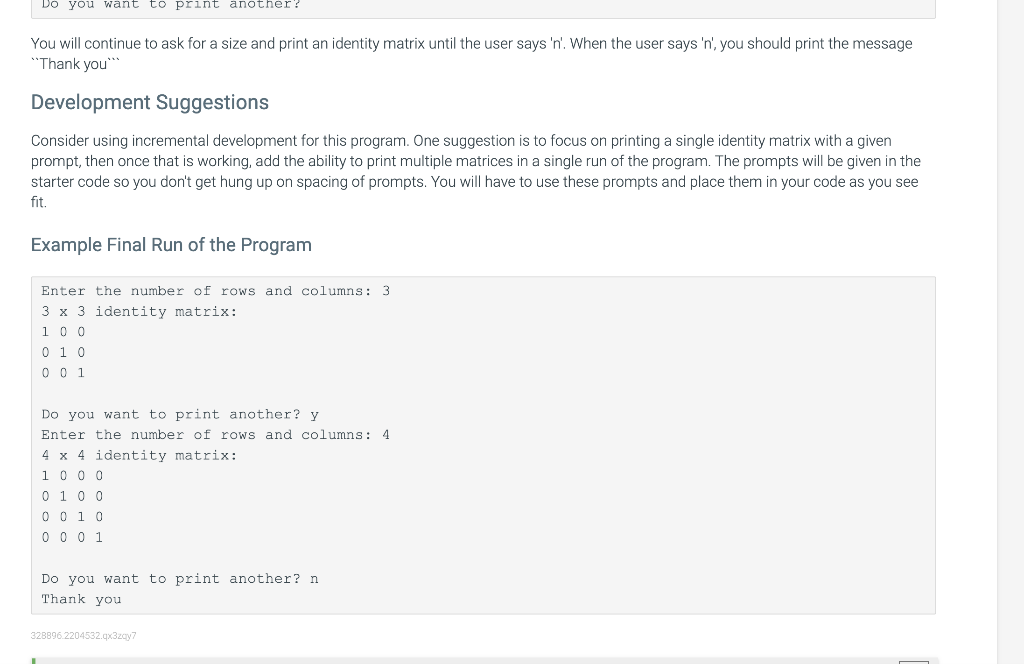
Task: Click the 'Do you want to print another? y' line
Action: pos(180,415)
